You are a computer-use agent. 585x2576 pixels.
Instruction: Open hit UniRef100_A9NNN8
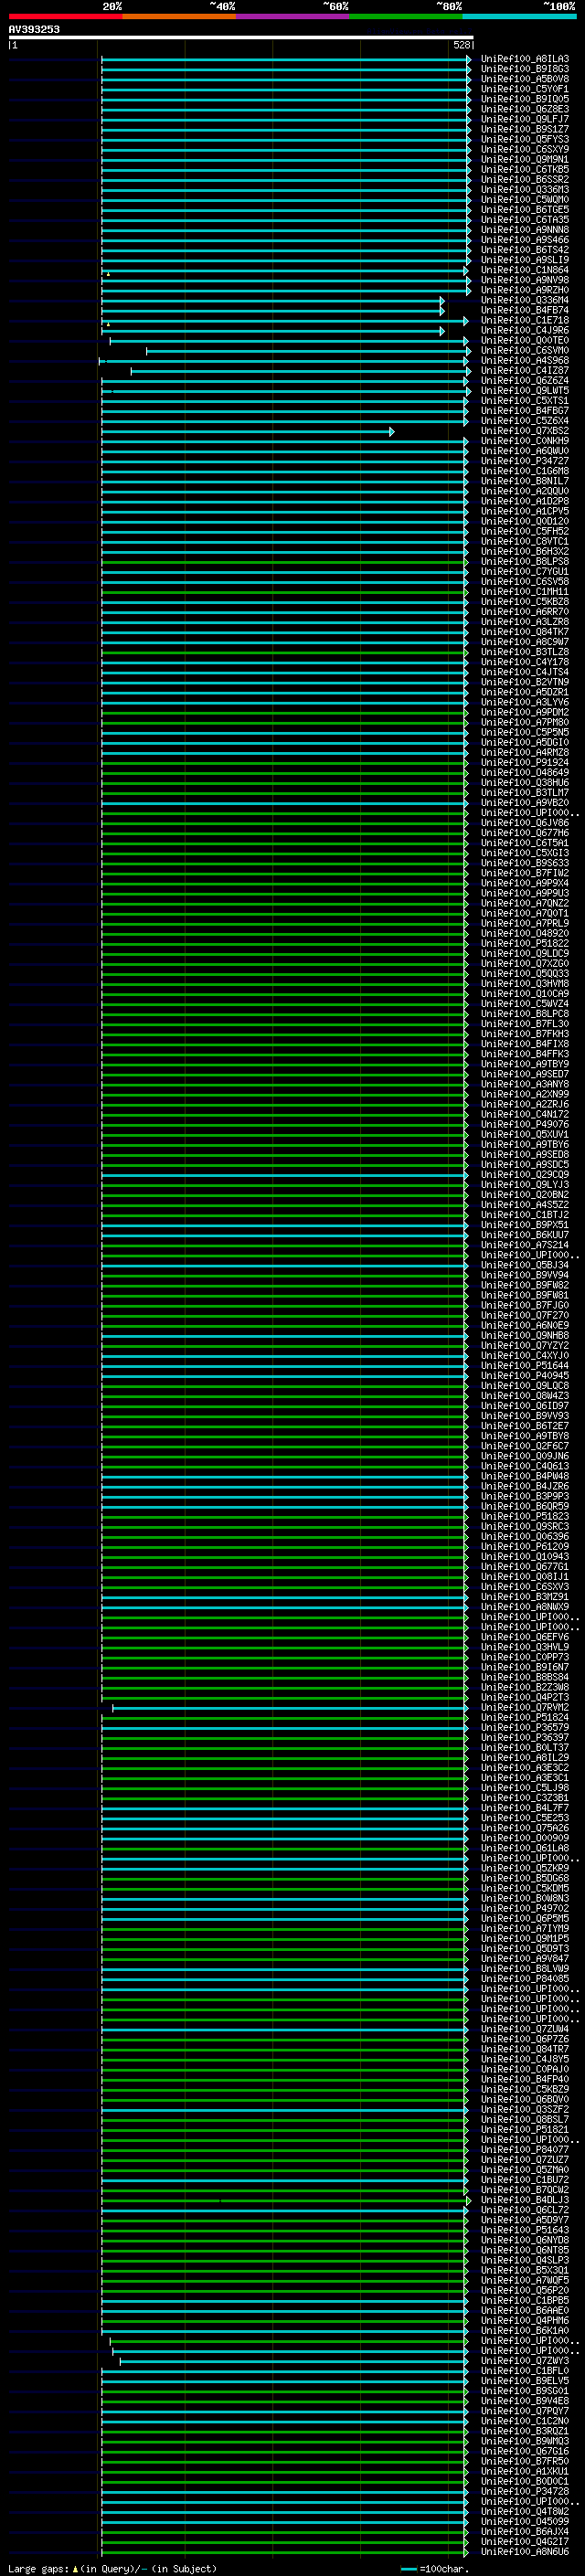click(525, 230)
